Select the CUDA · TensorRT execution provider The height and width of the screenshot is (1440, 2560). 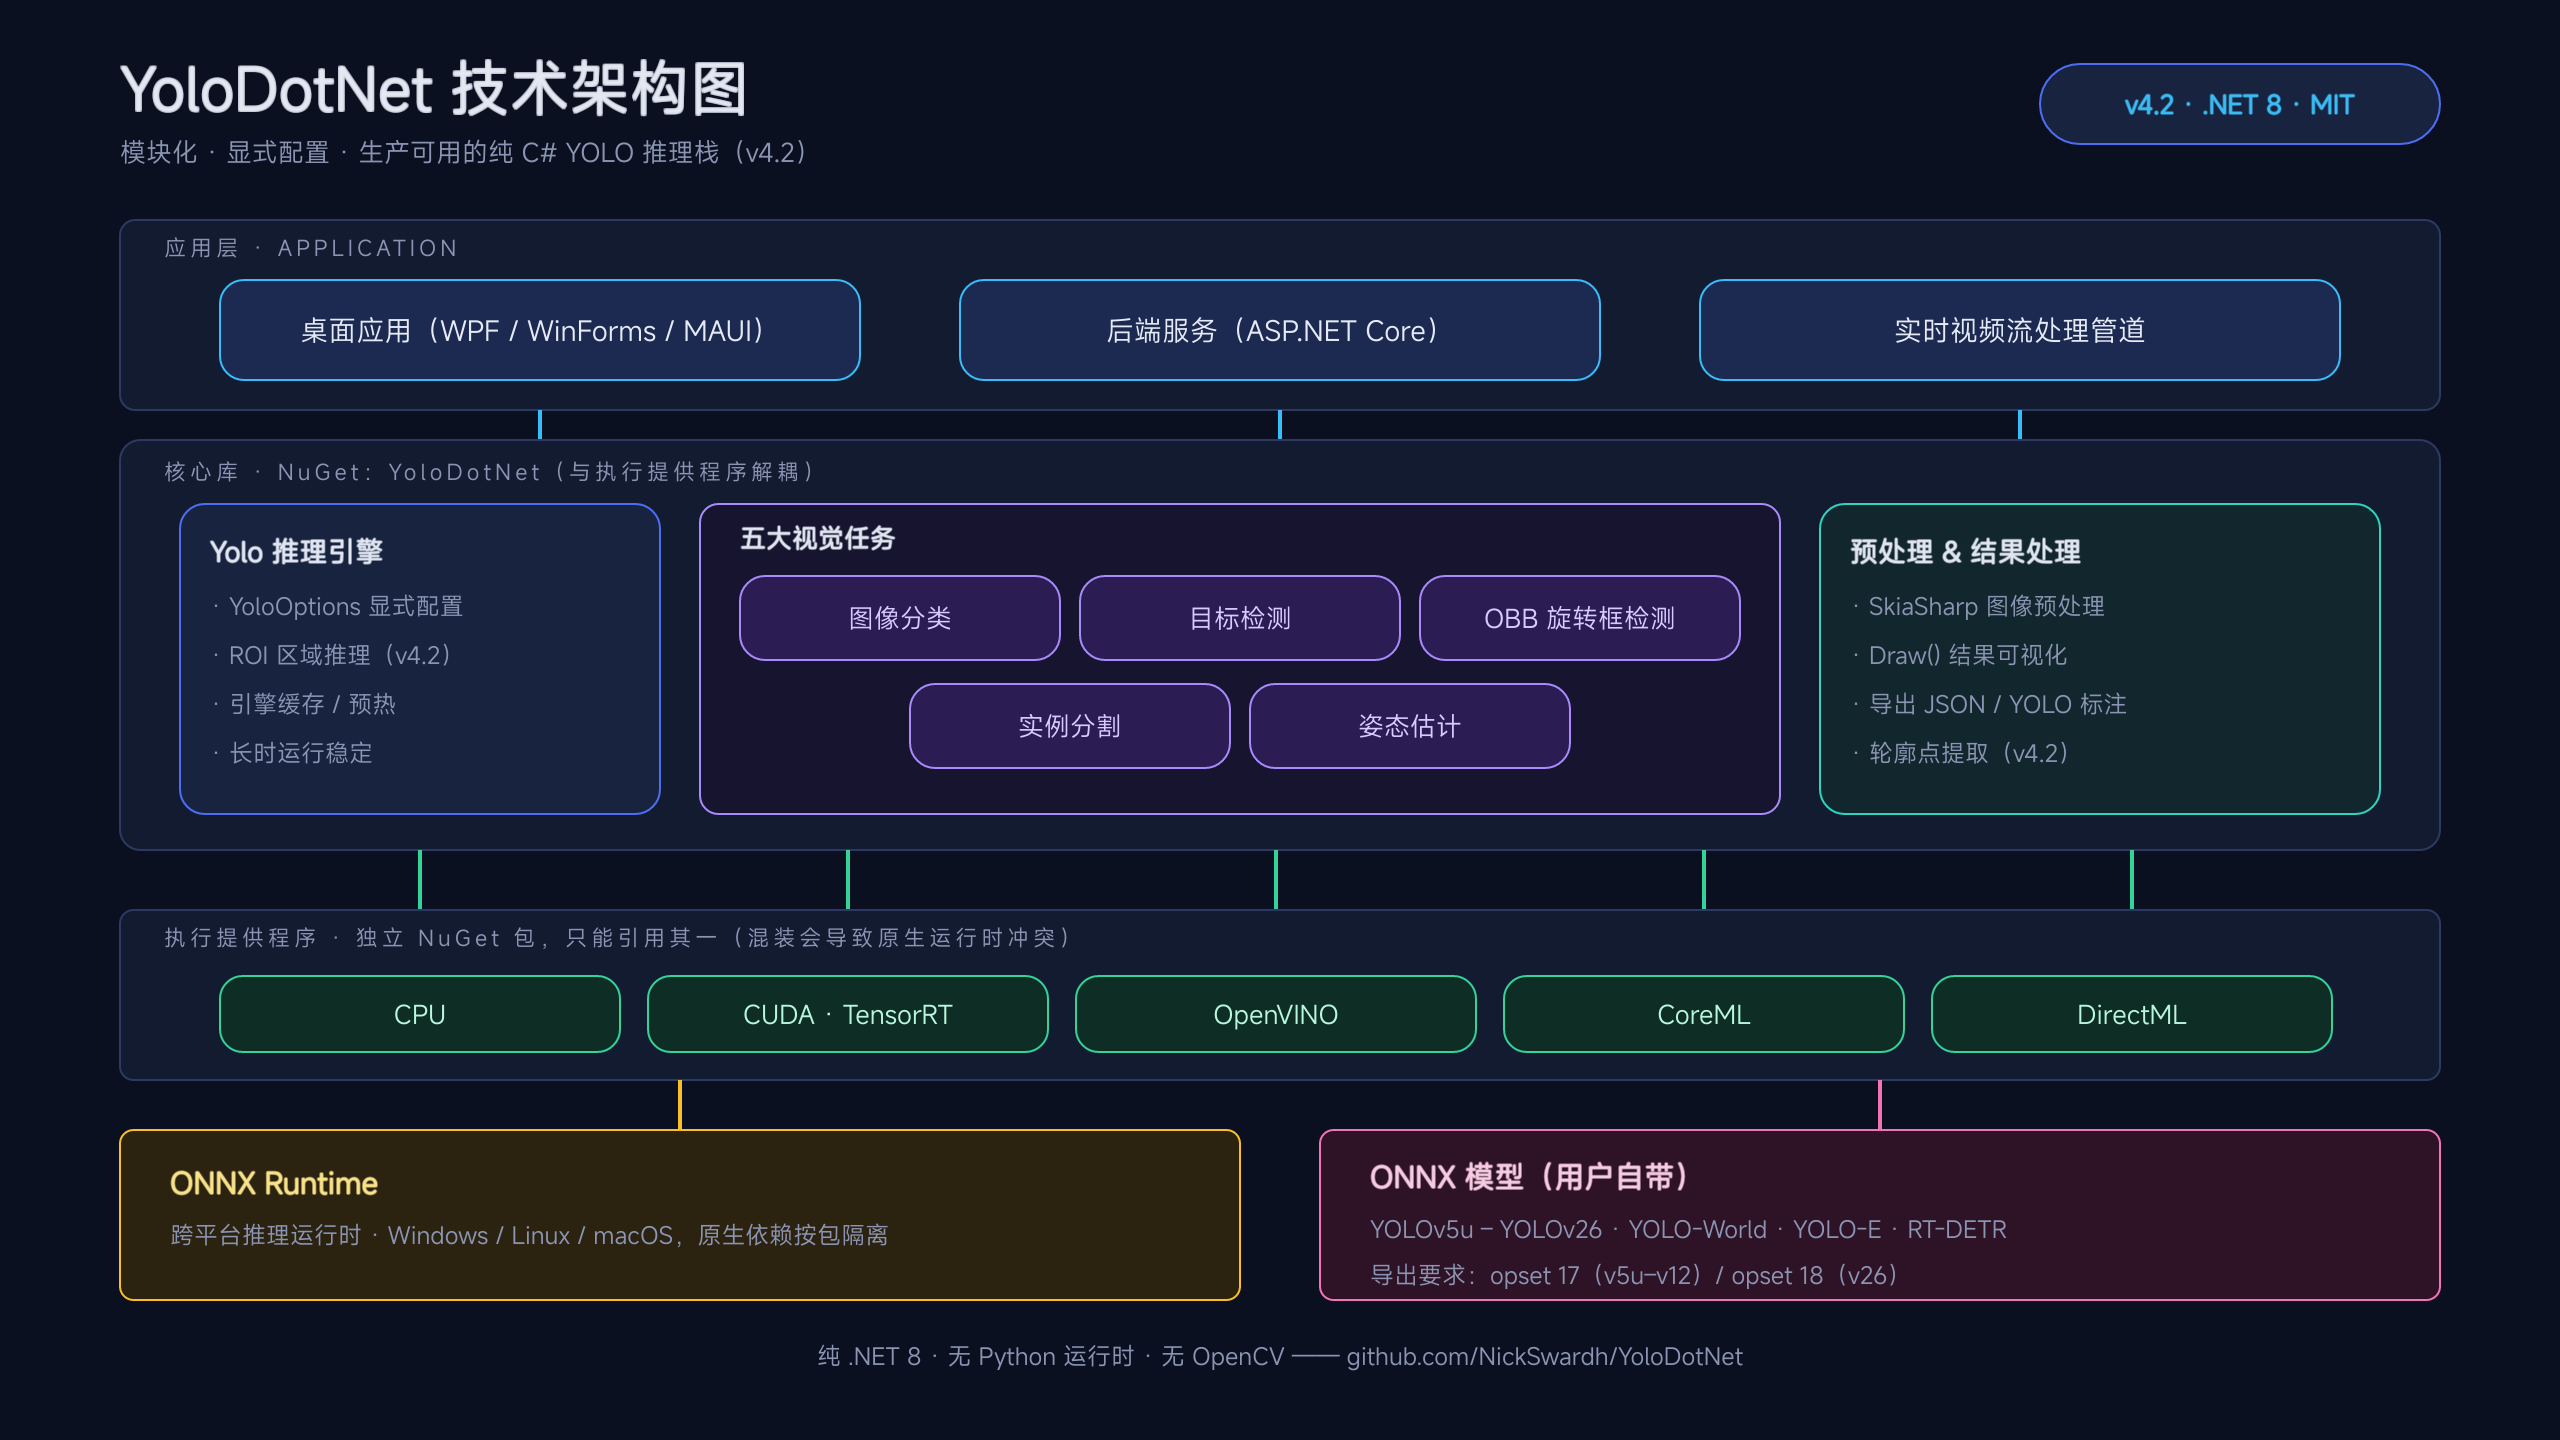tap(848, 1014)
